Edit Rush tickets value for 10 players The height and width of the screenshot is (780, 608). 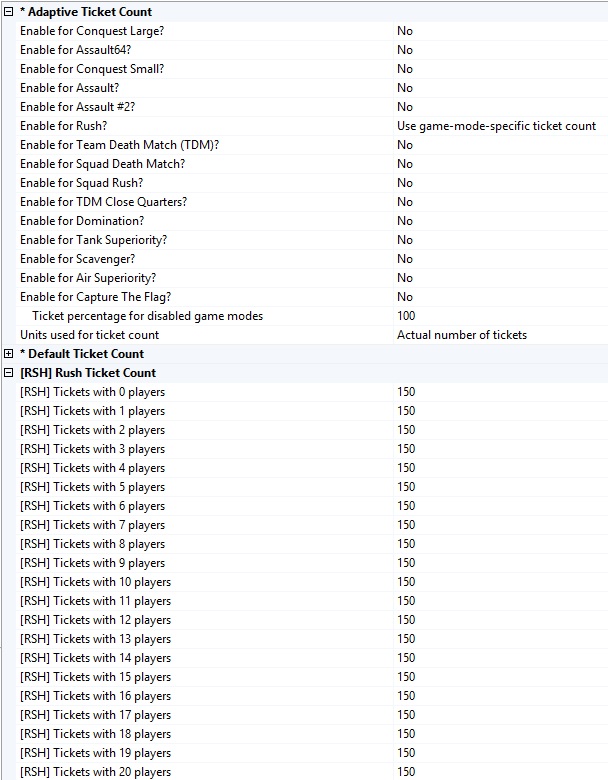tap(406, 582)
